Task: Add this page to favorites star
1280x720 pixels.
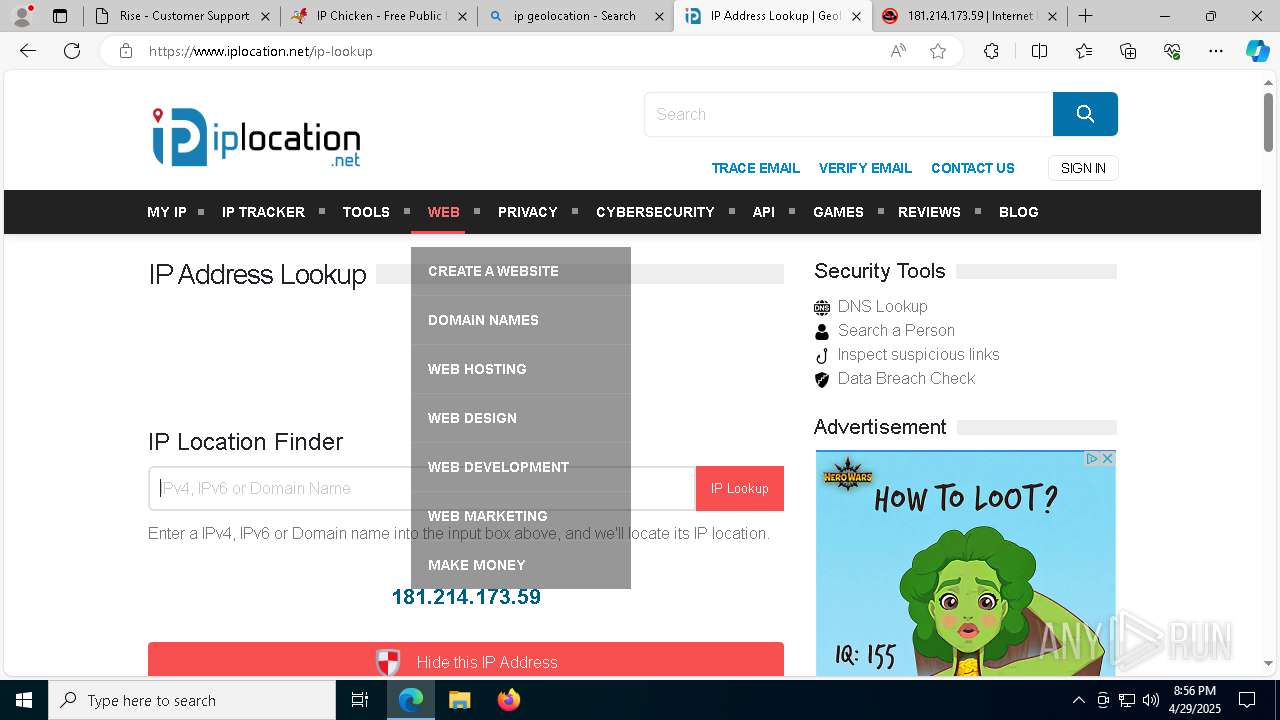Action: click(938, 51)
